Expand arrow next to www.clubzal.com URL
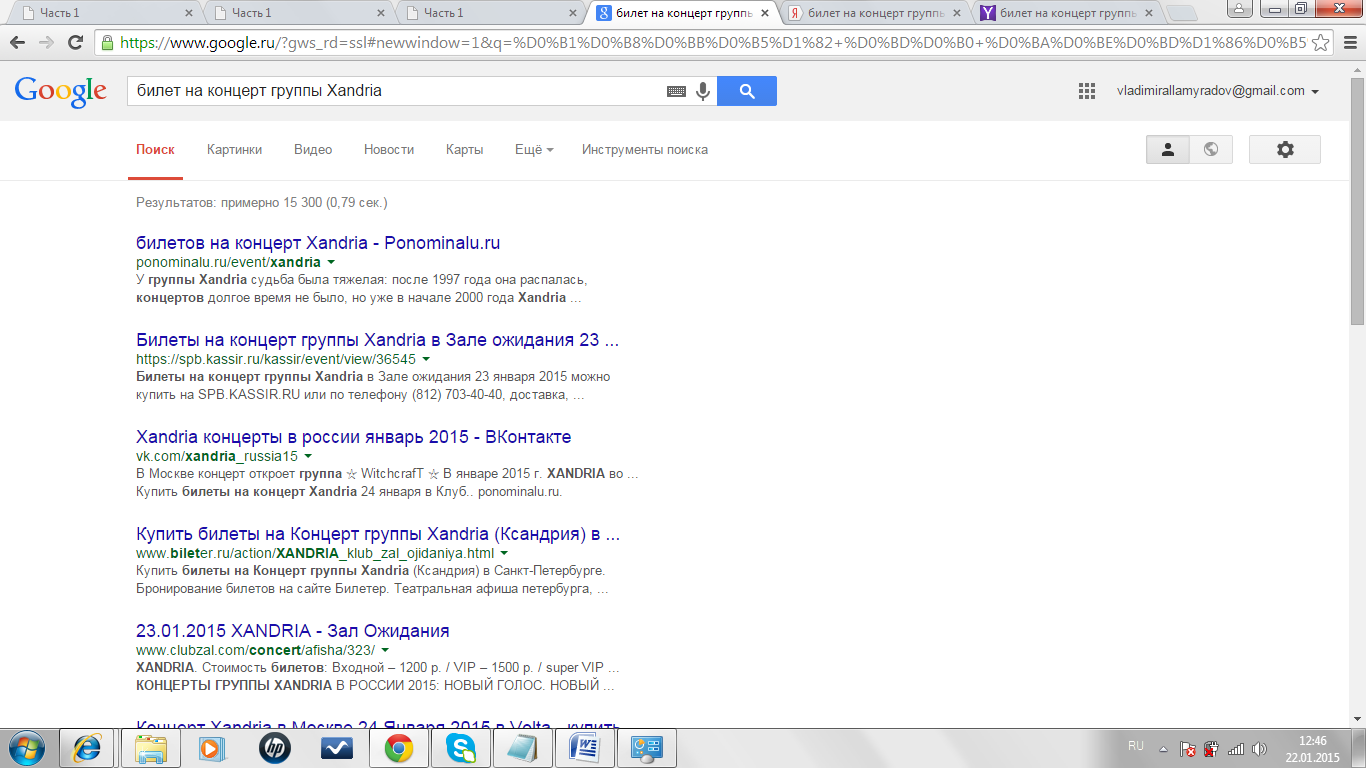The image size is (1366, 768). [385, 650]
